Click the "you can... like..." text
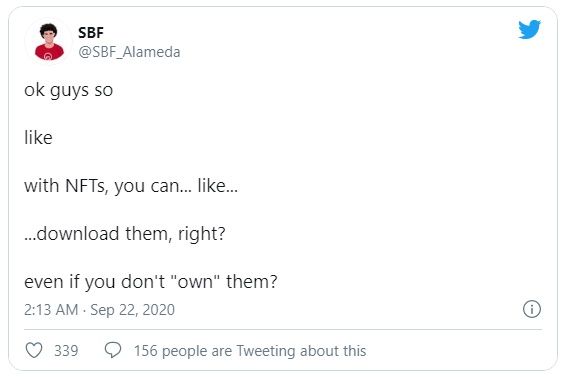 [x=176, y=186]
